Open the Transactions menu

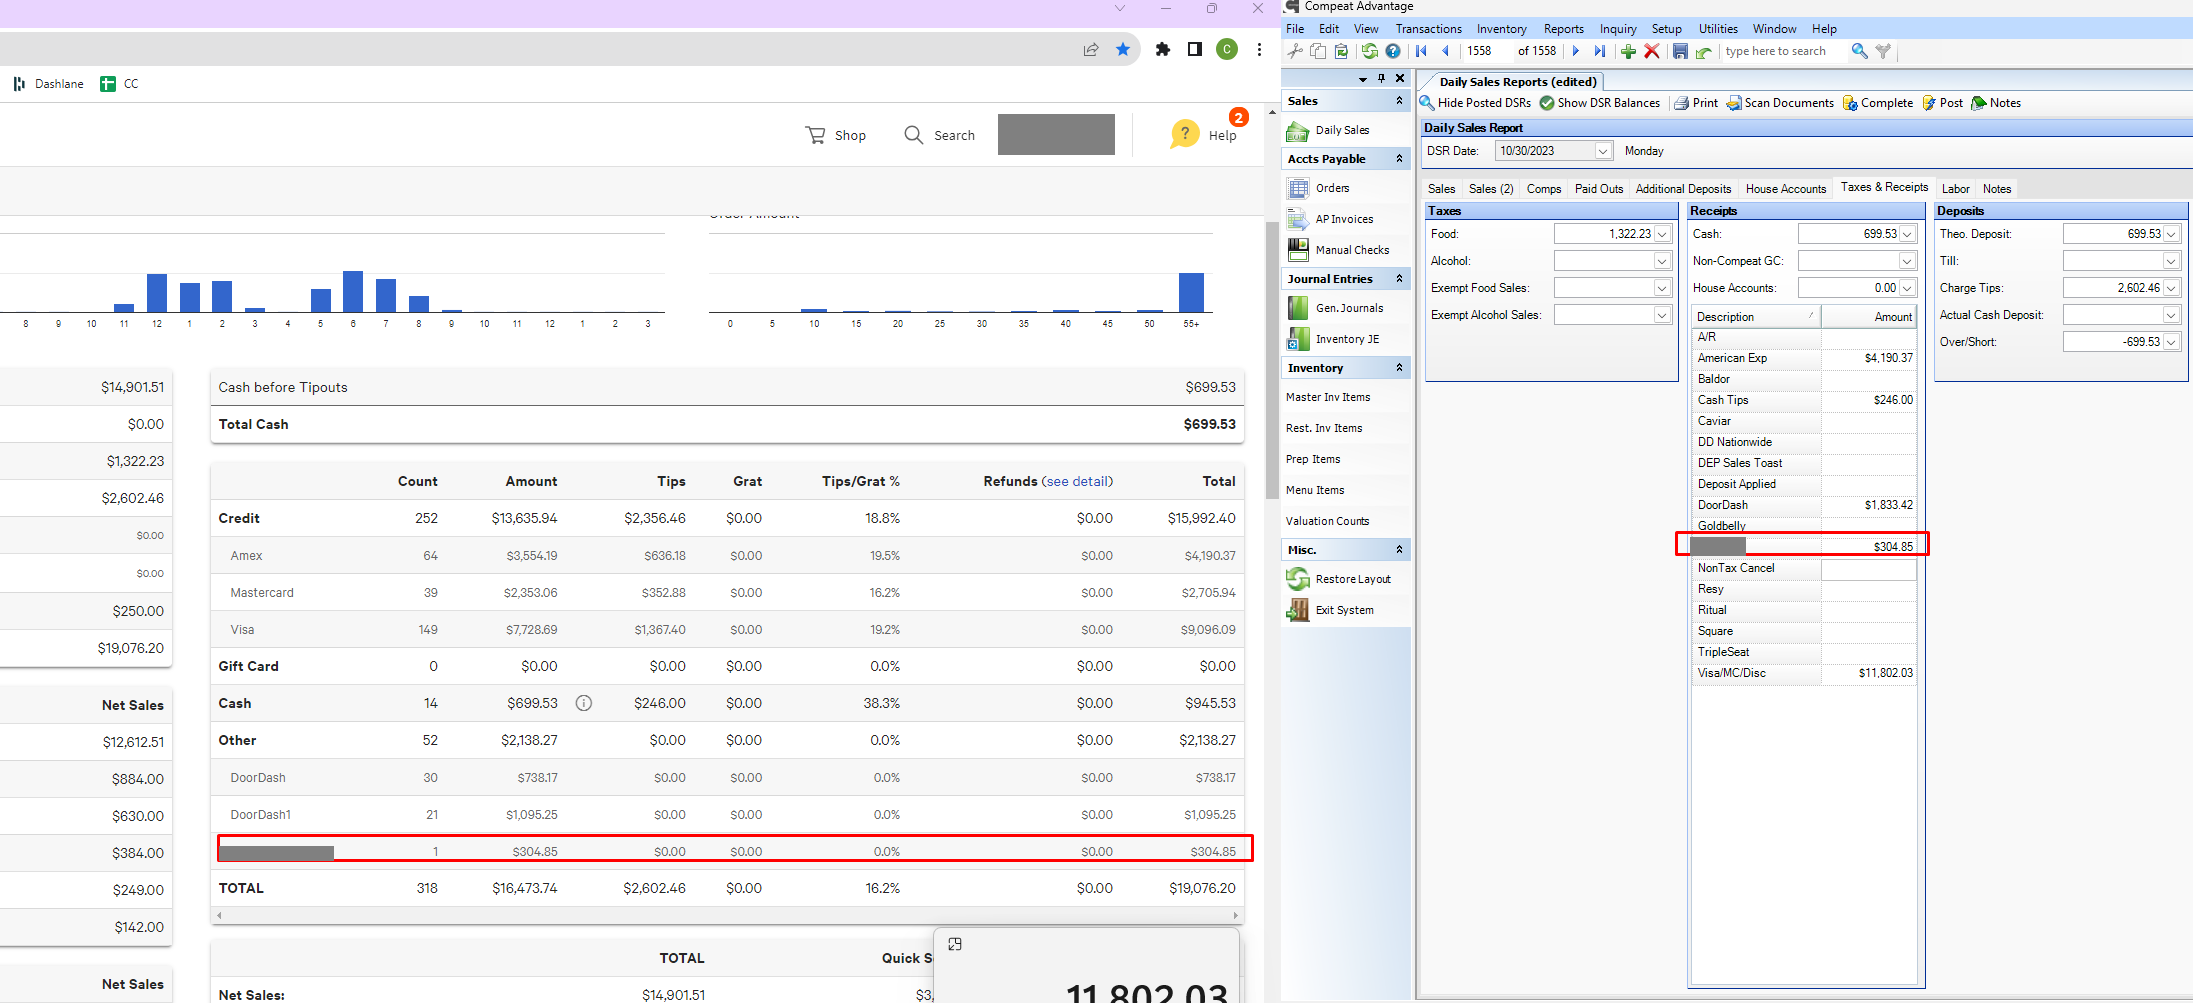(x=1428, y=29)
